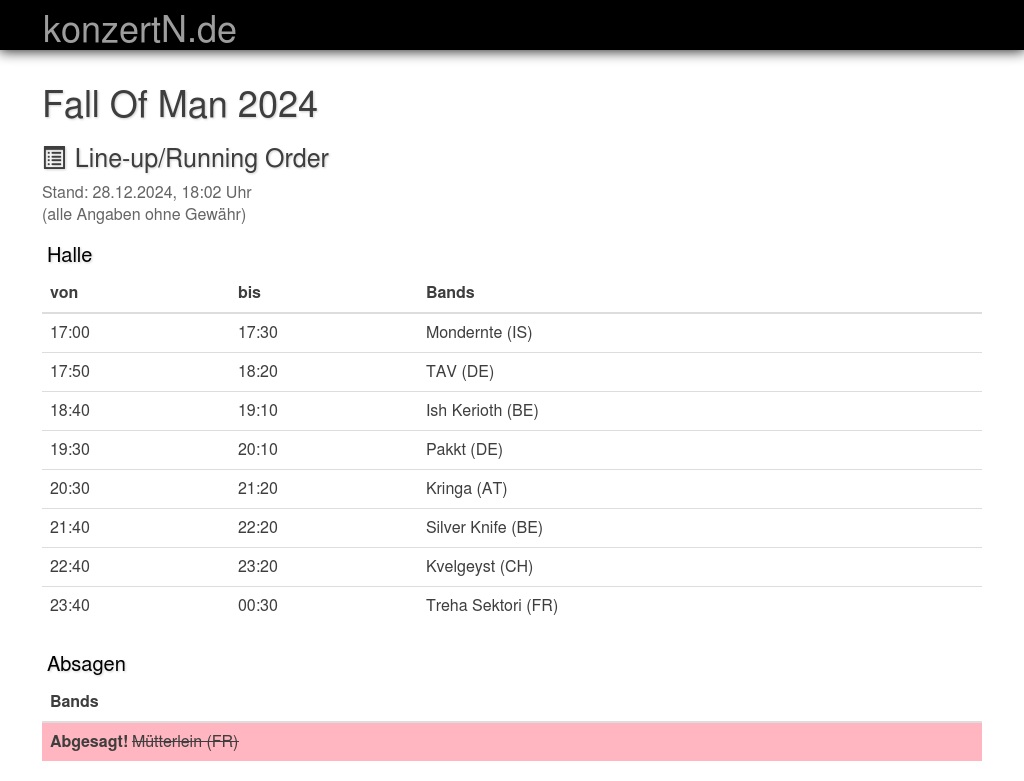Viewport: 1024px width, 781px height.
Task: Click the Kvelgeyst (CH) band name
Action: pos(479,566)
